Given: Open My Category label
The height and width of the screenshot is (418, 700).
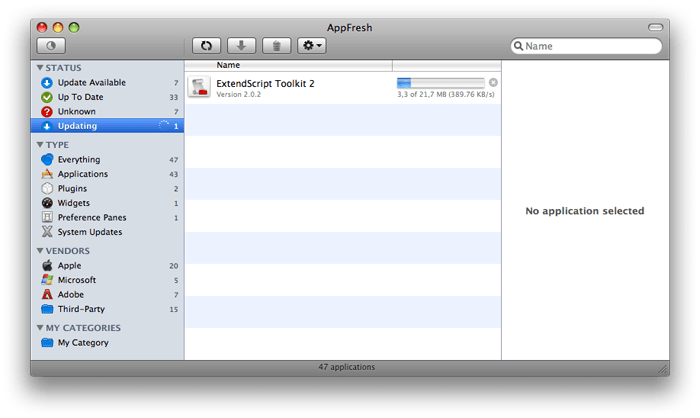Looking at the screenshot, I should (x=83, y=343).
